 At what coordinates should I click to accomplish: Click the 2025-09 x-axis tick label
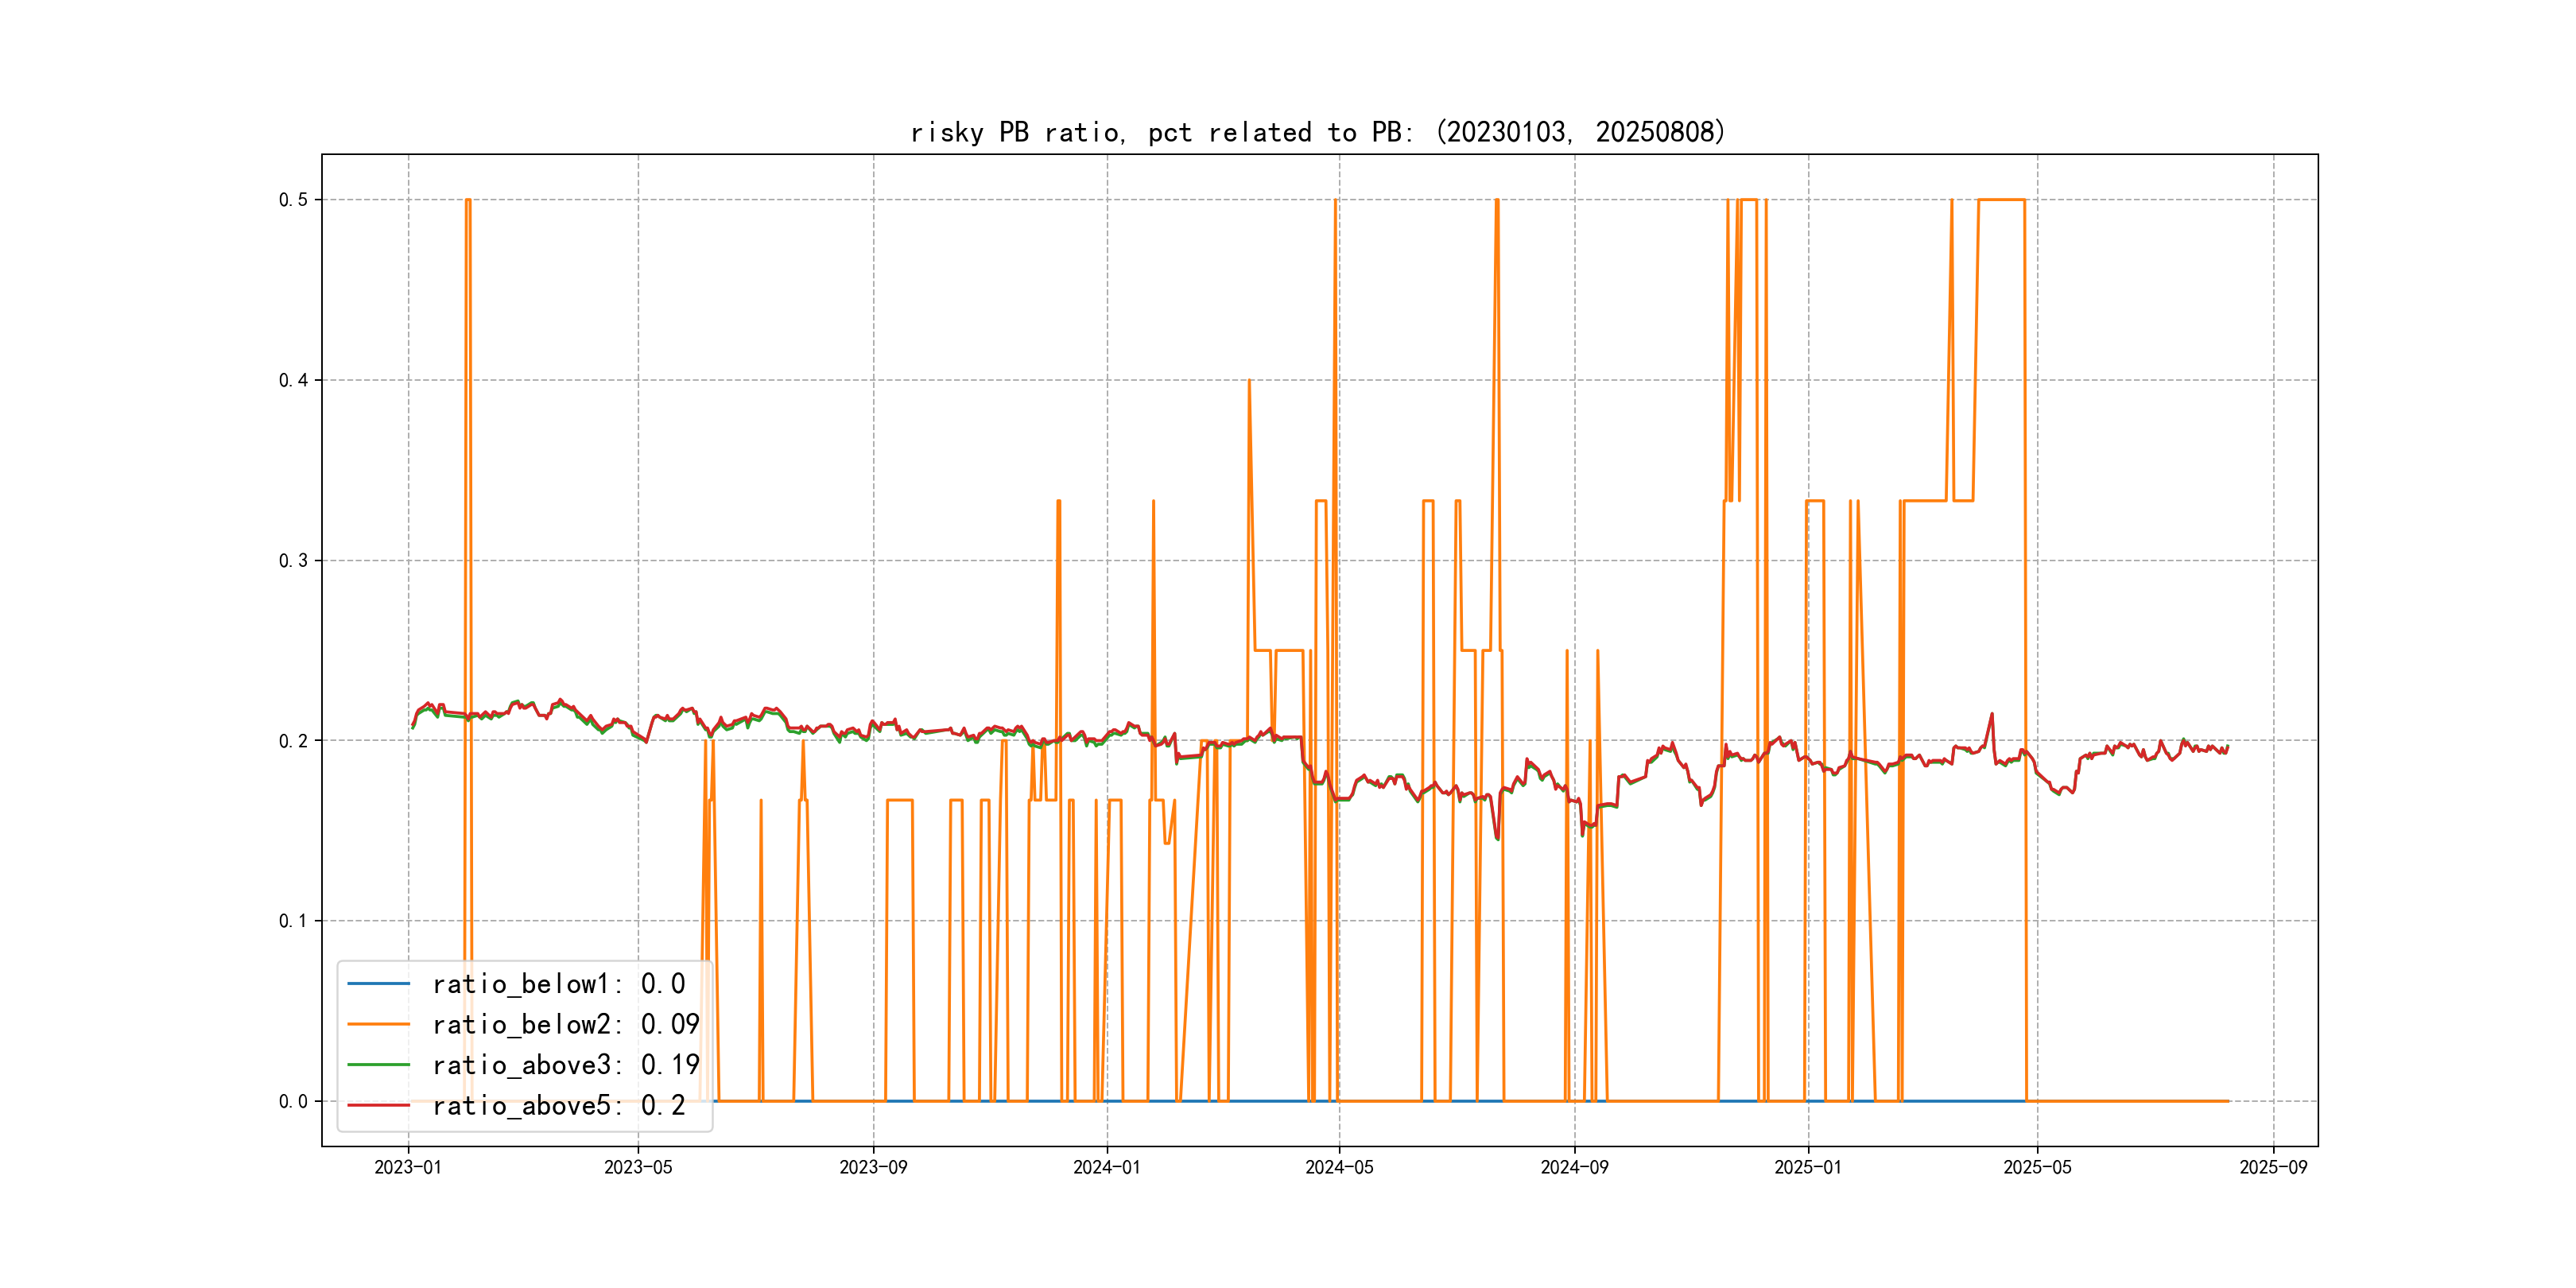point(2273,1167)
